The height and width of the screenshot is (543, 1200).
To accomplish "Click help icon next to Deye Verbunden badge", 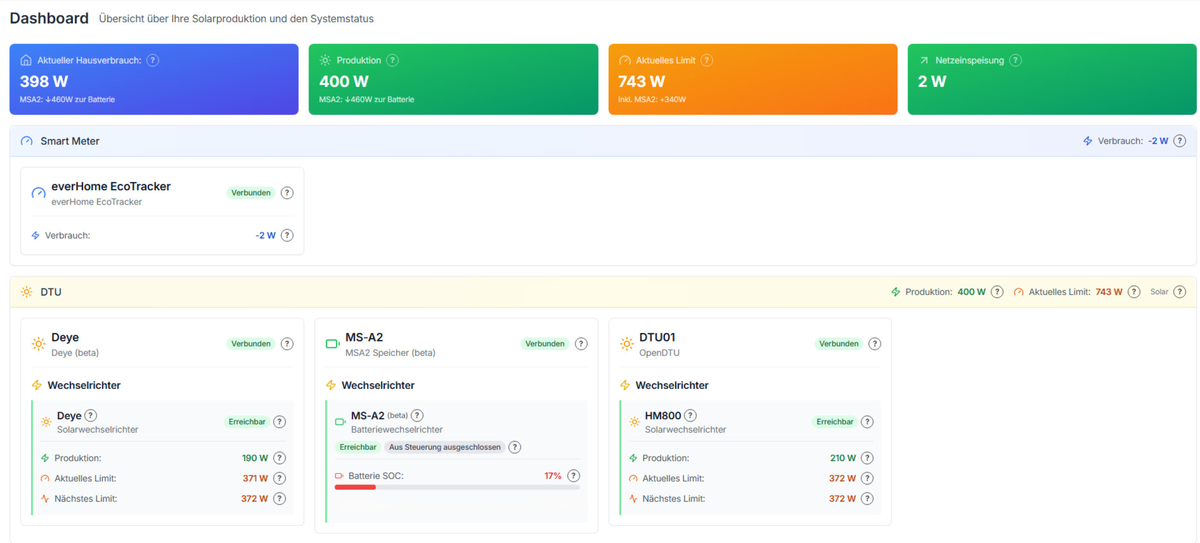I will click(287, 344).
